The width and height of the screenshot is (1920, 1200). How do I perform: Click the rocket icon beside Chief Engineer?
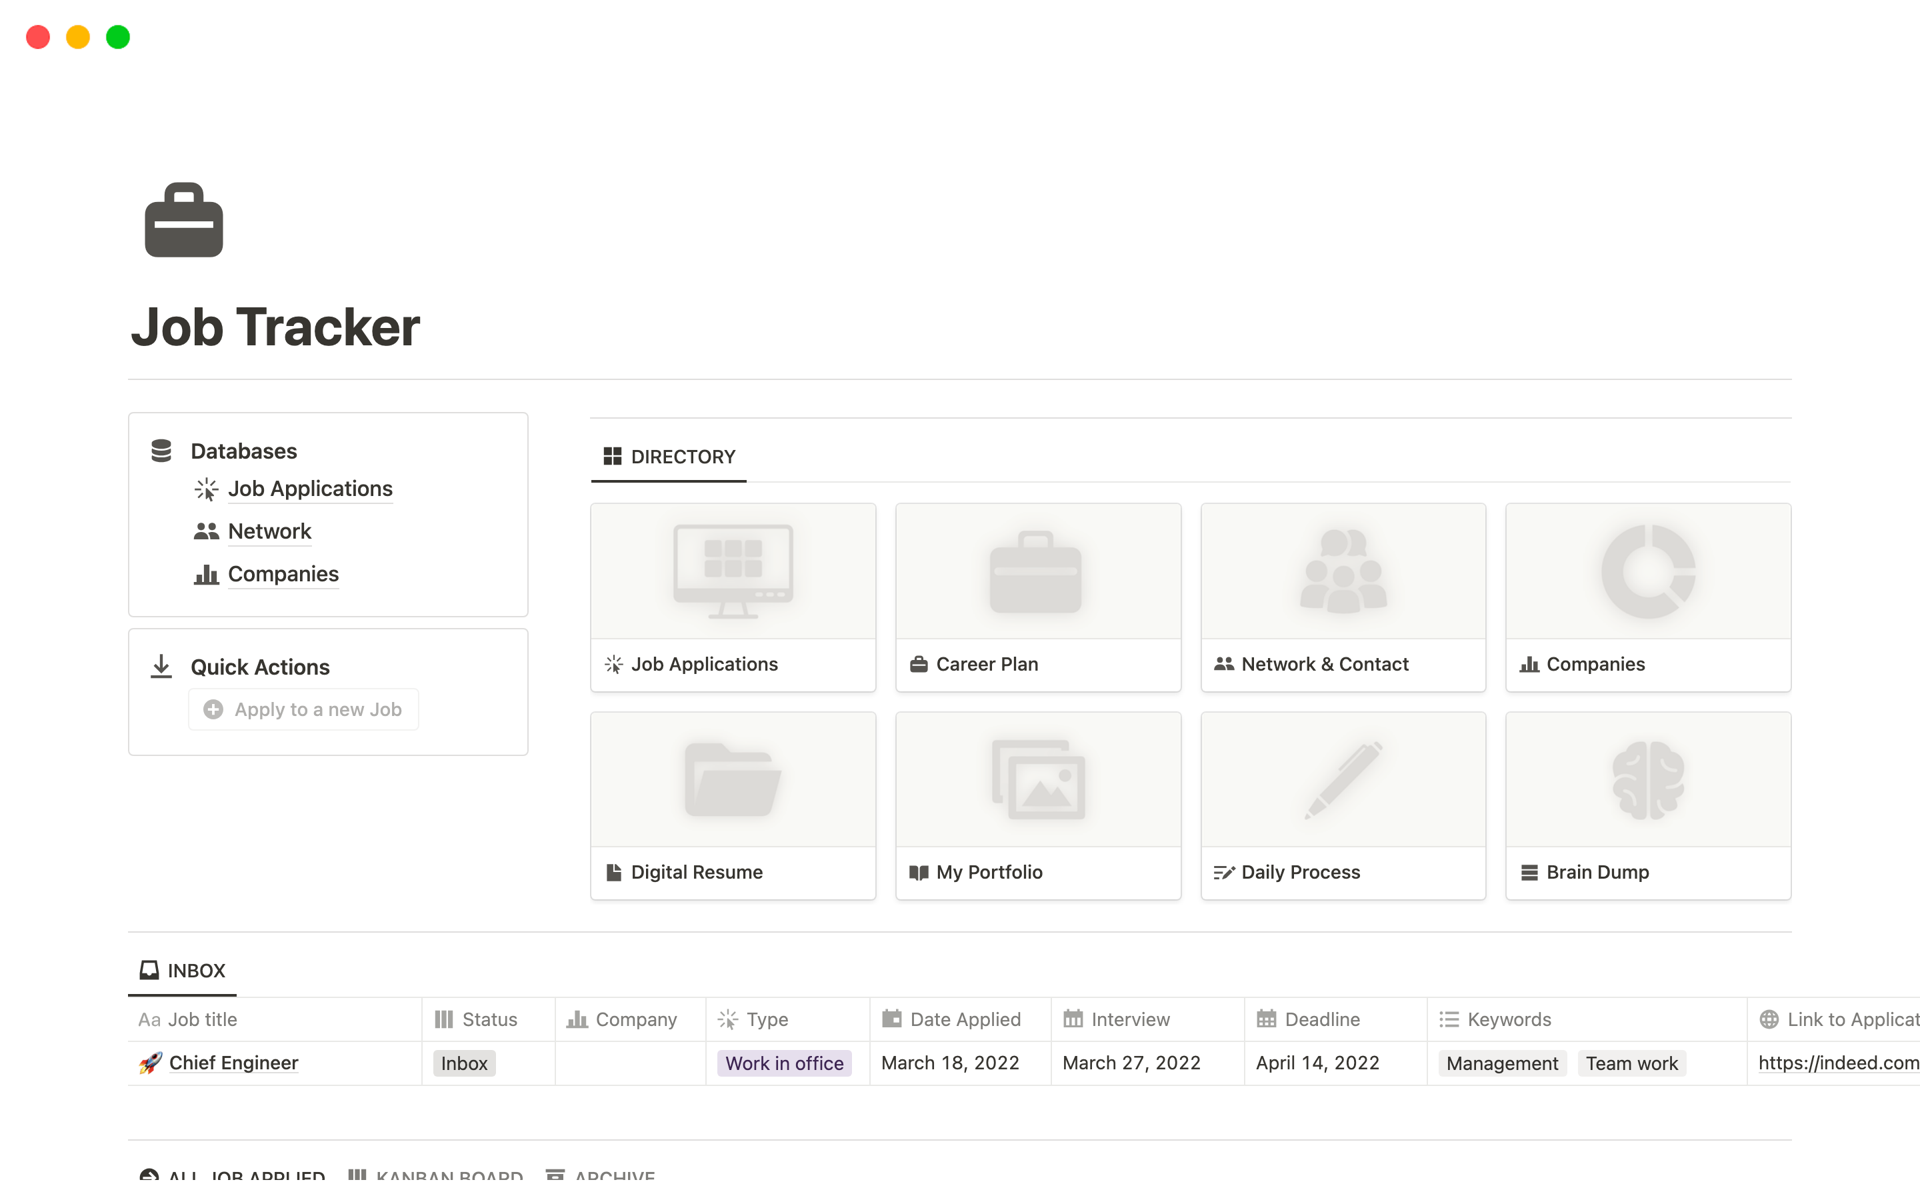pyautogui.click(x=148, y=1063)
